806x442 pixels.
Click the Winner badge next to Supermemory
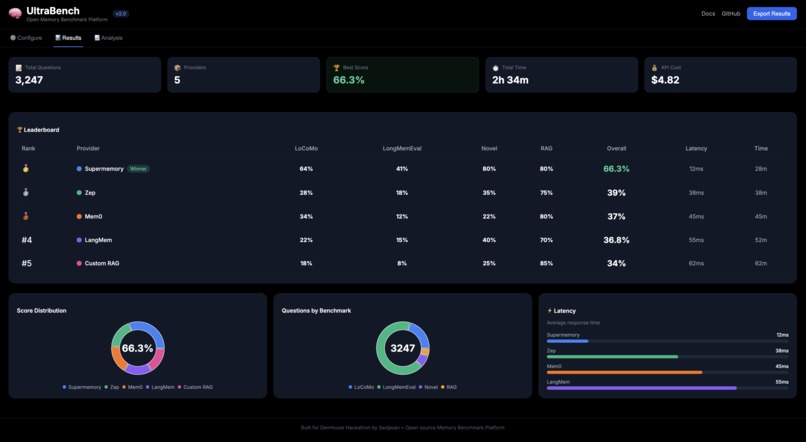[138, 169]
